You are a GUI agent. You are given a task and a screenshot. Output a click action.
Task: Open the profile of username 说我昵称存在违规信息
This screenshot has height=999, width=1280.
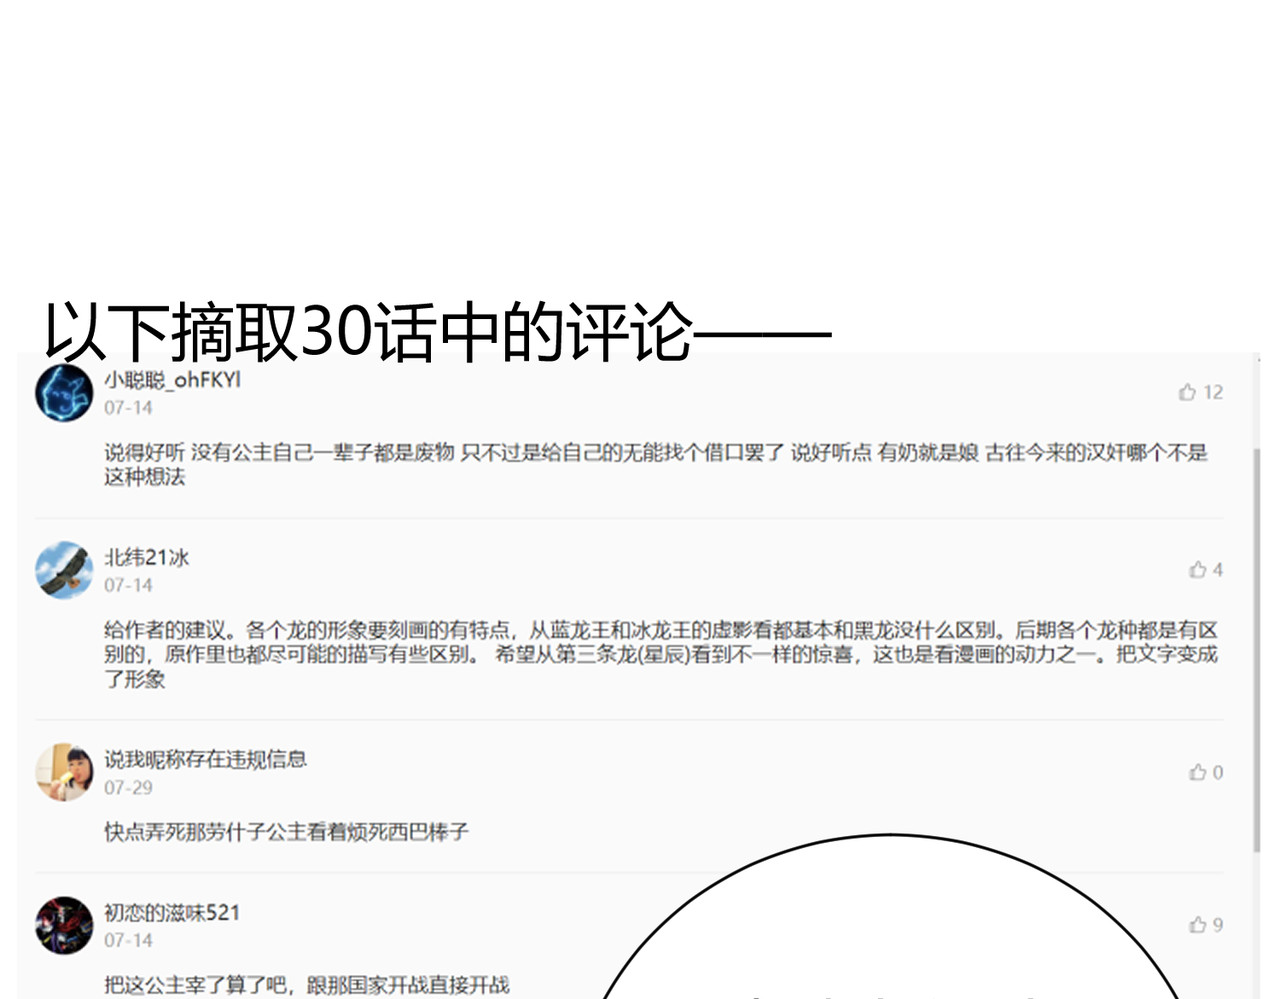tap(205, 759)
